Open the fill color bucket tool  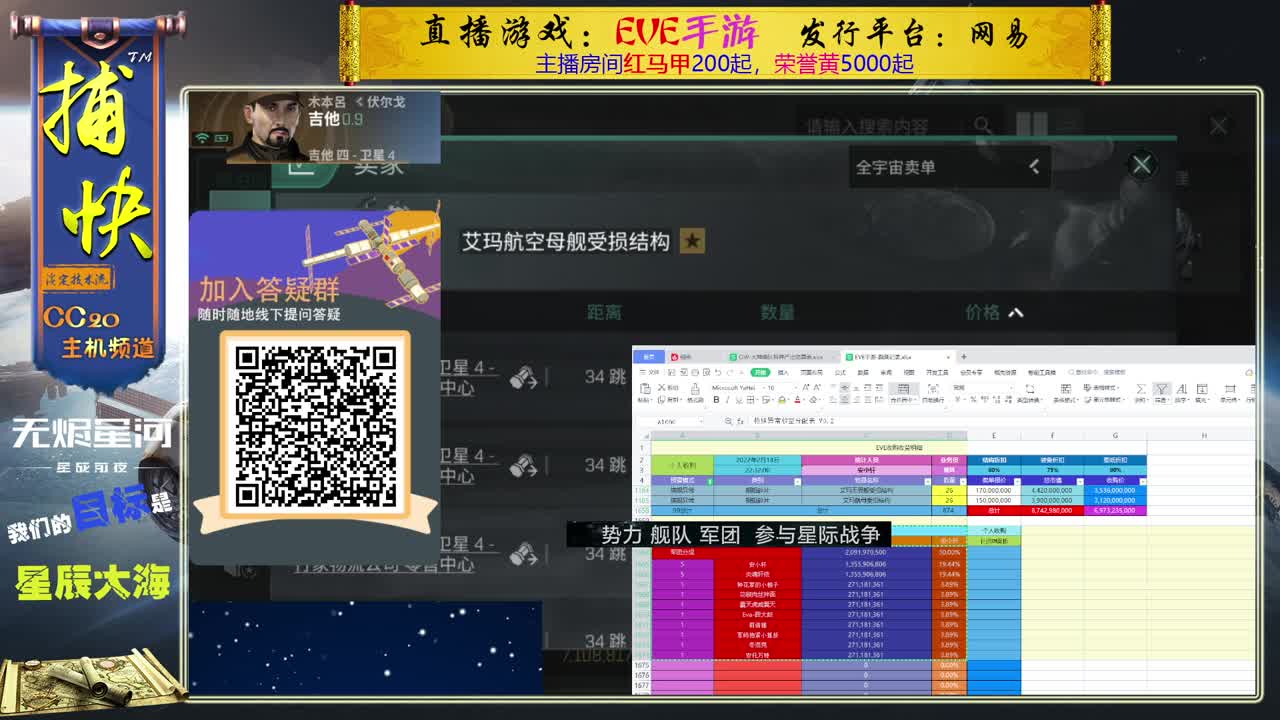click(782, 400)
